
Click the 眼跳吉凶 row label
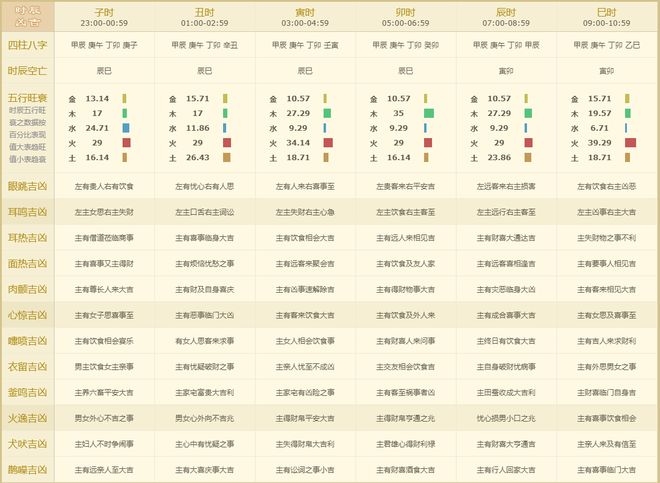[x=27, y=186]
